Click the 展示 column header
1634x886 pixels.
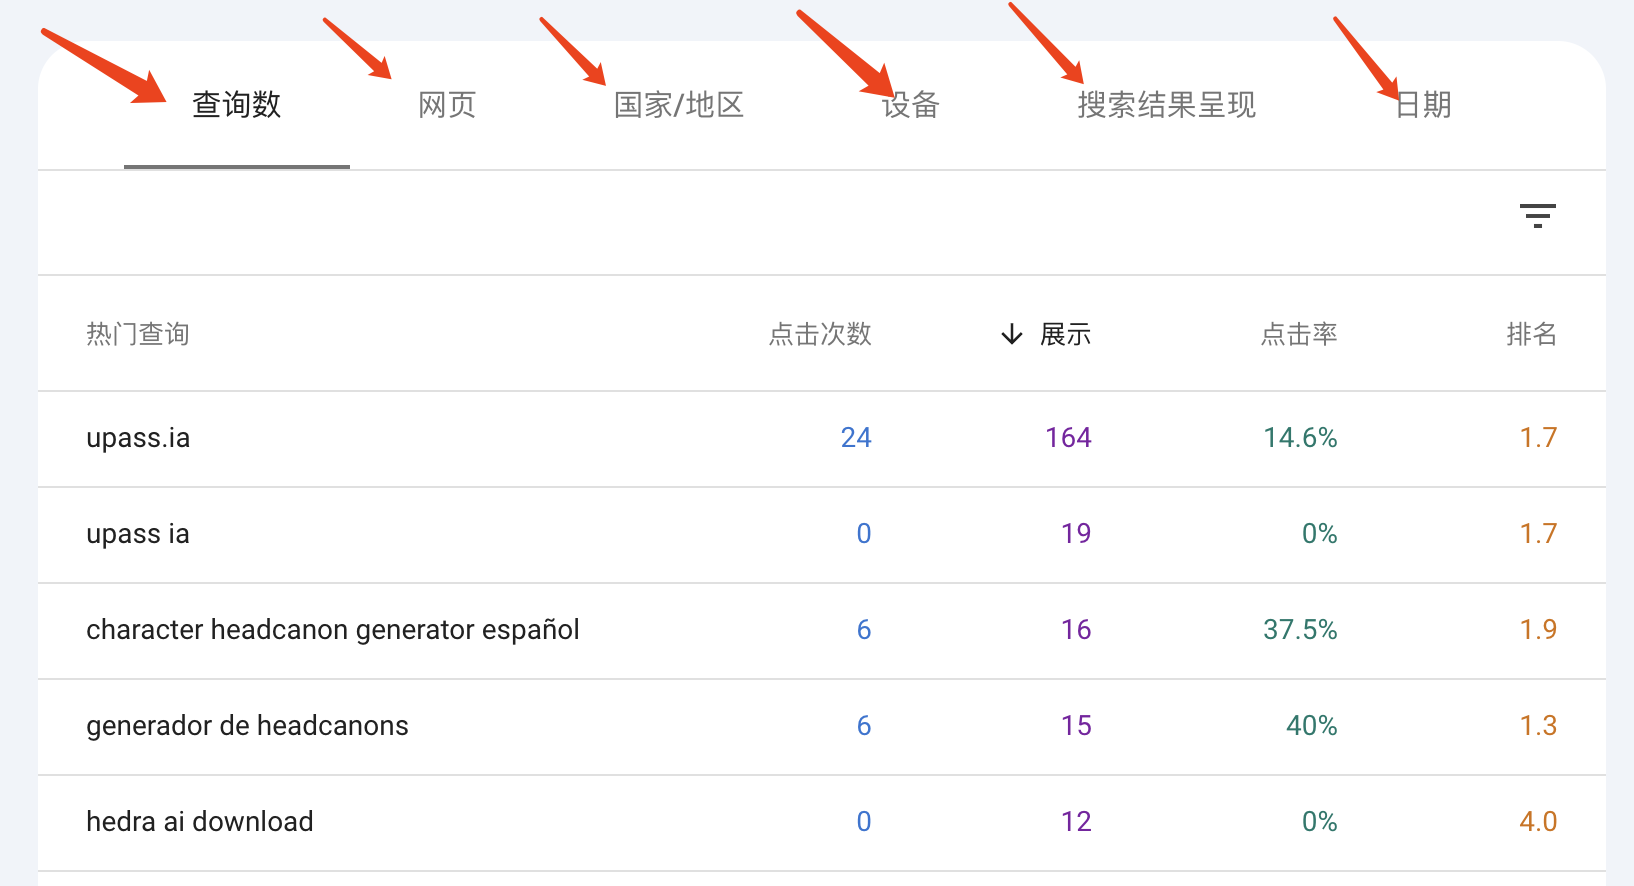point(1065,334)
